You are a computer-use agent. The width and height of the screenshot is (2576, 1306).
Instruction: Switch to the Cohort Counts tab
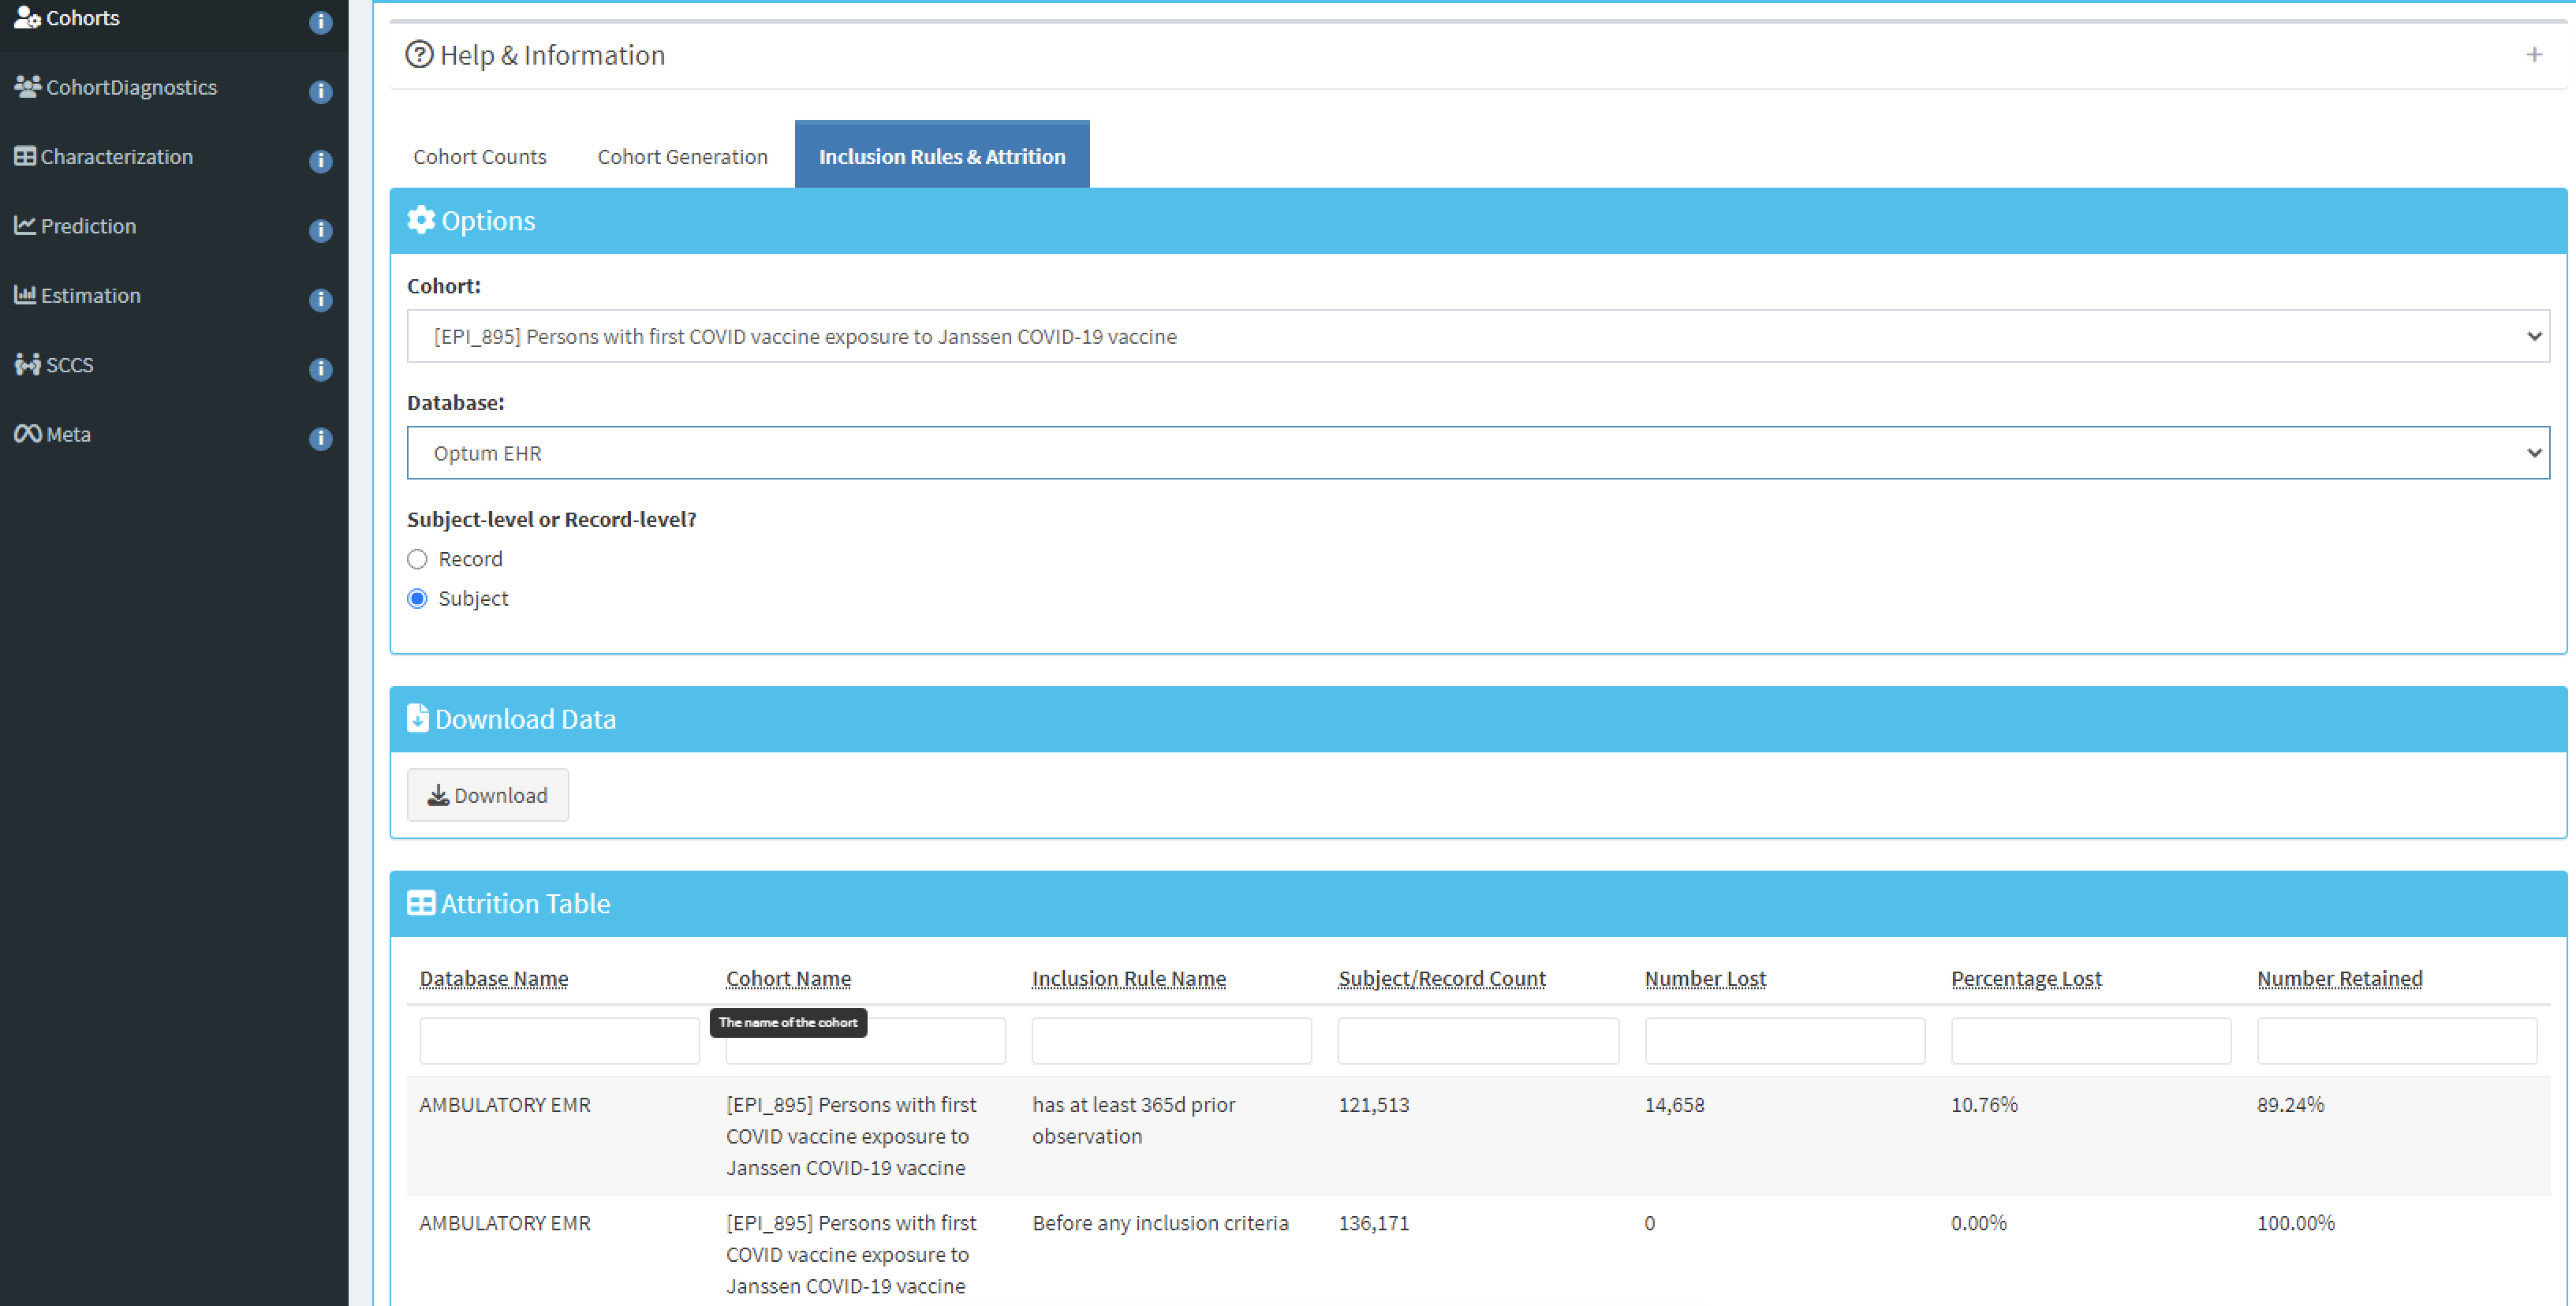coord(480,156)
